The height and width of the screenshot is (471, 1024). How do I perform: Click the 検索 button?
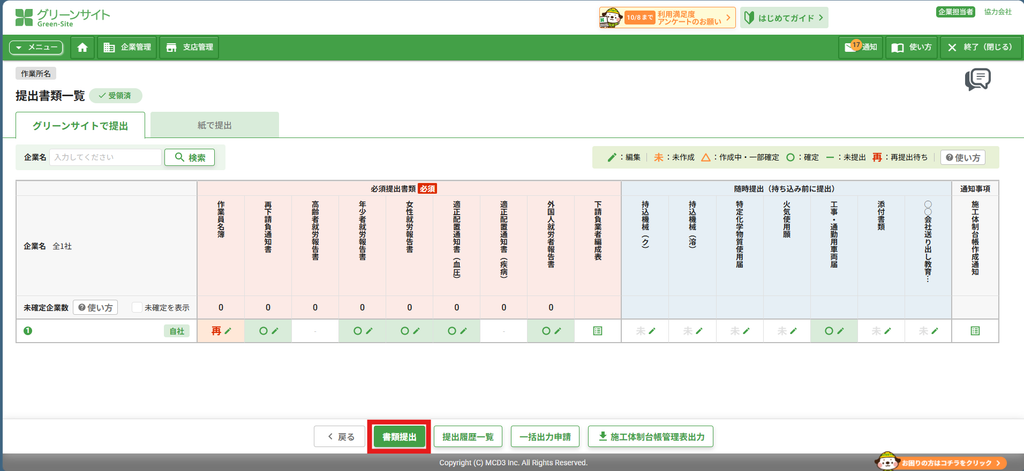coord(189,157)
